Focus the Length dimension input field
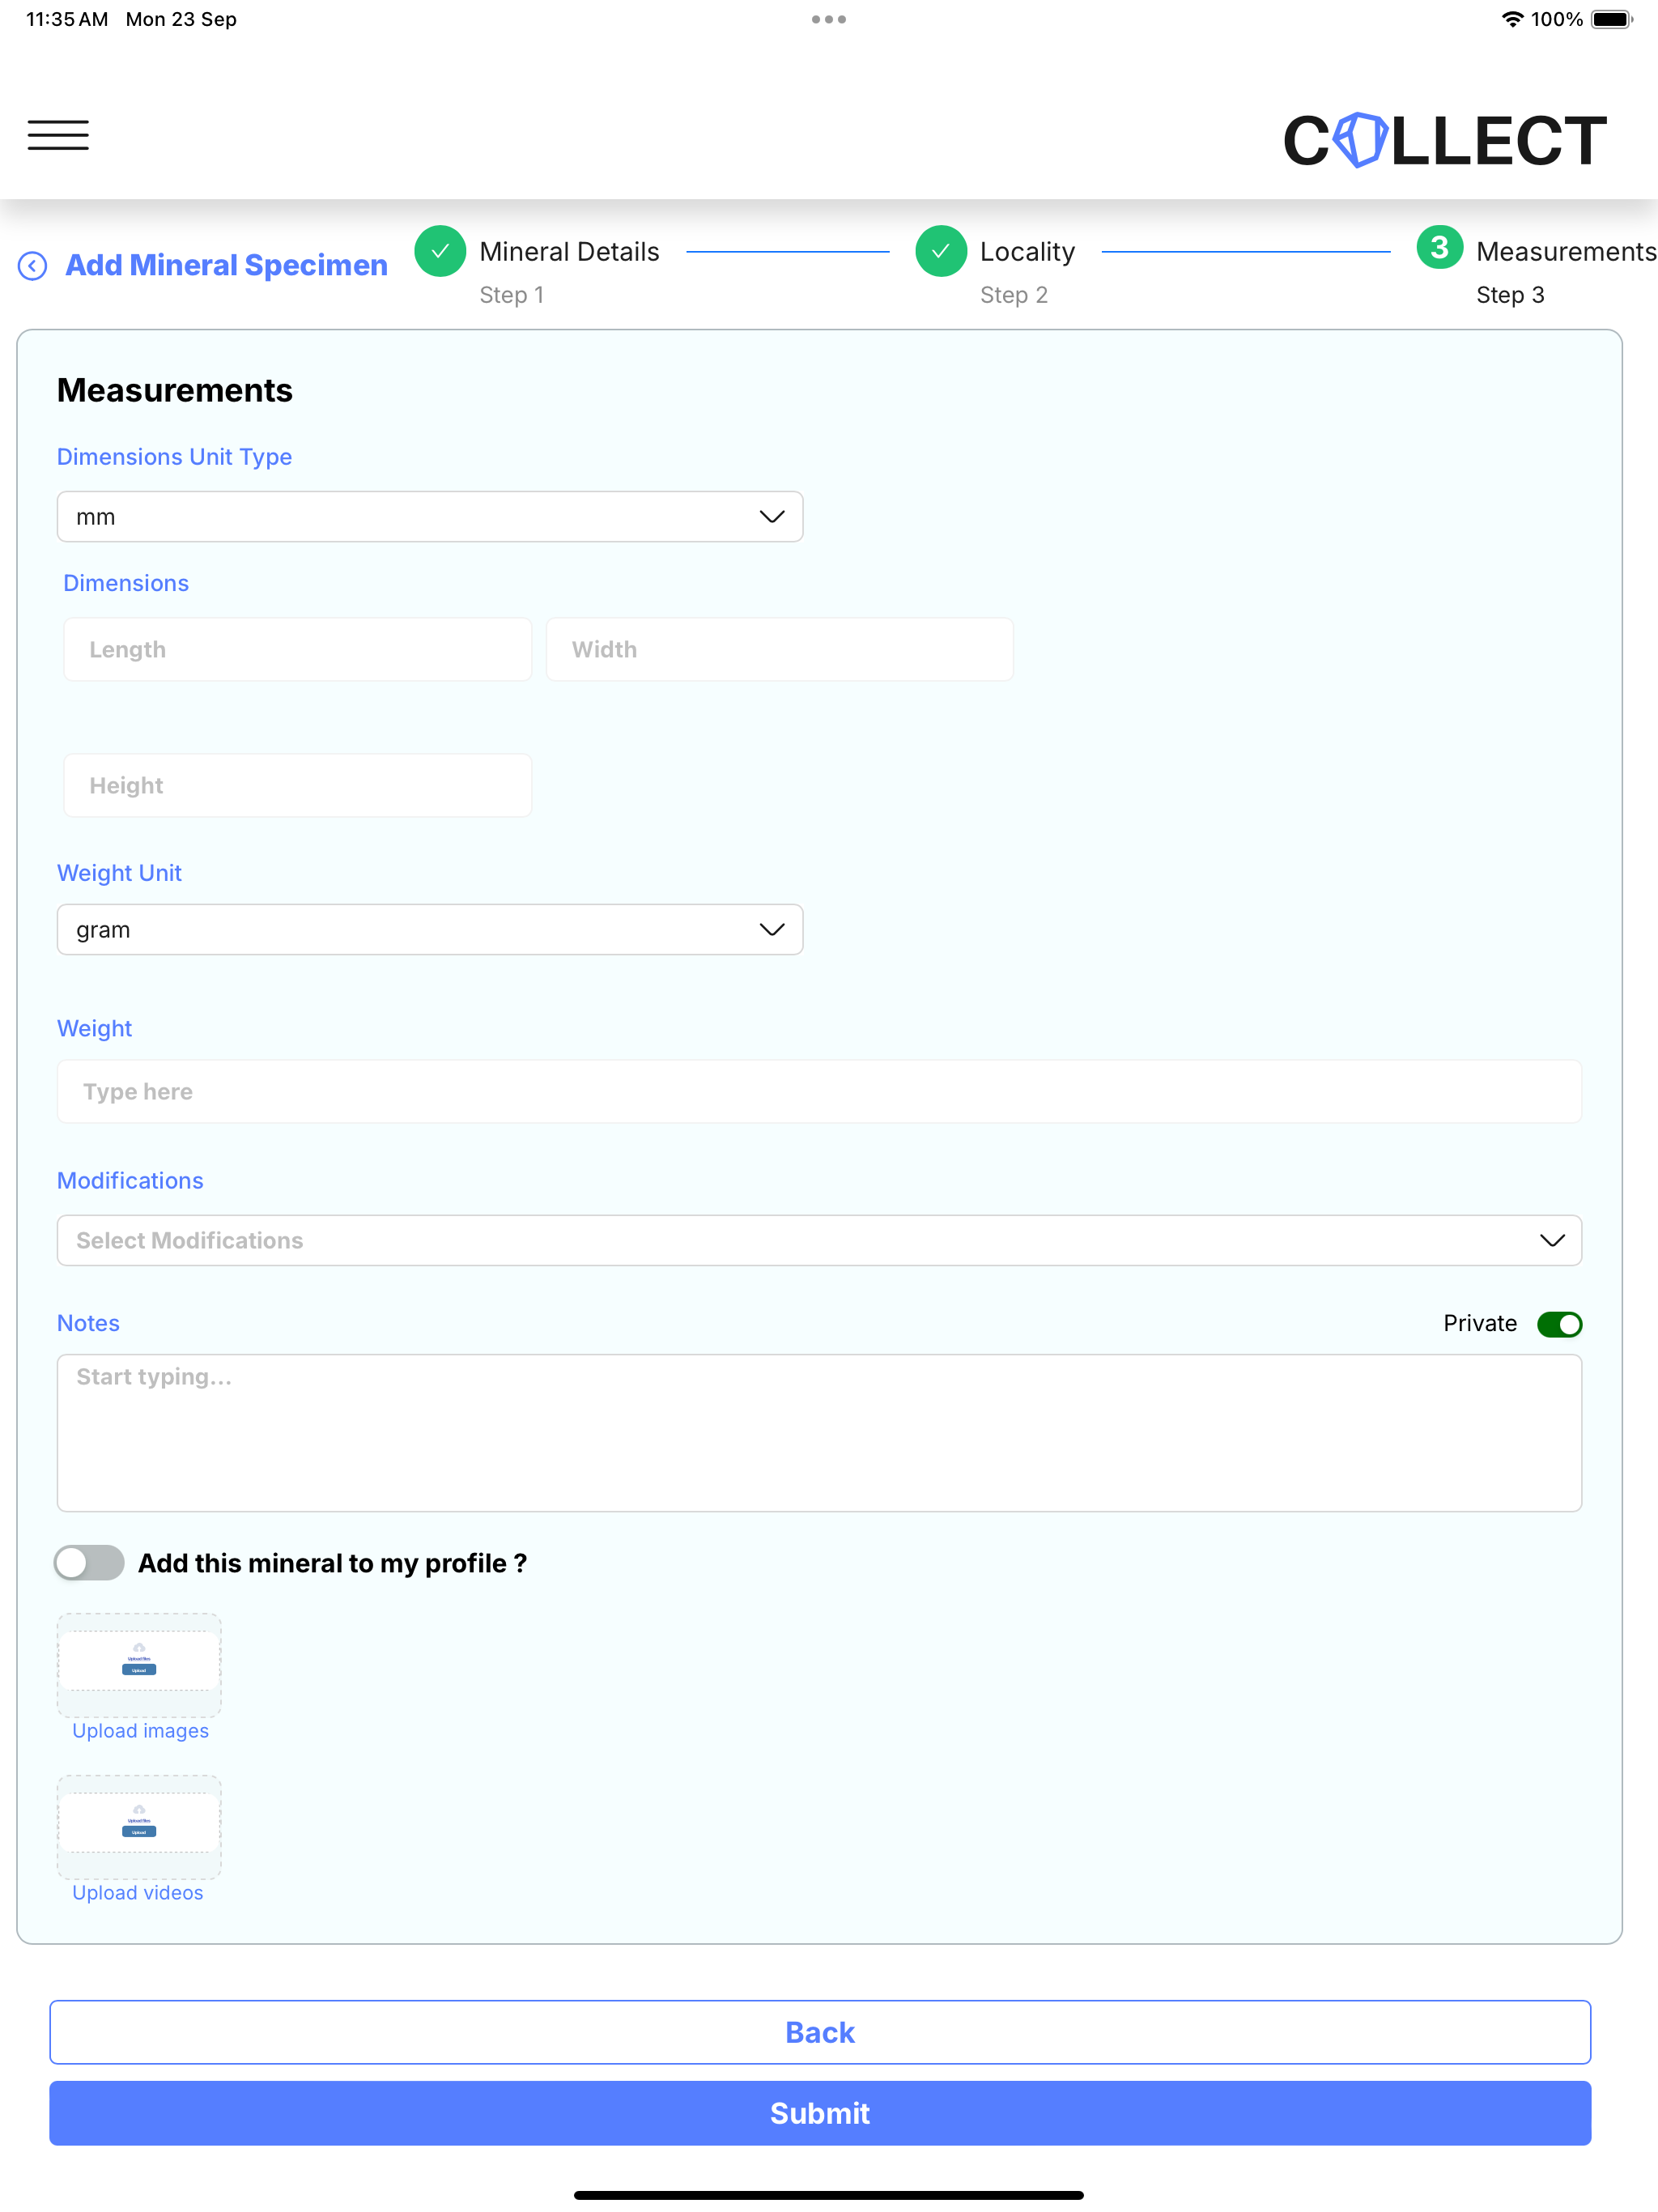1658x2212 pixels. click(298, 650)
